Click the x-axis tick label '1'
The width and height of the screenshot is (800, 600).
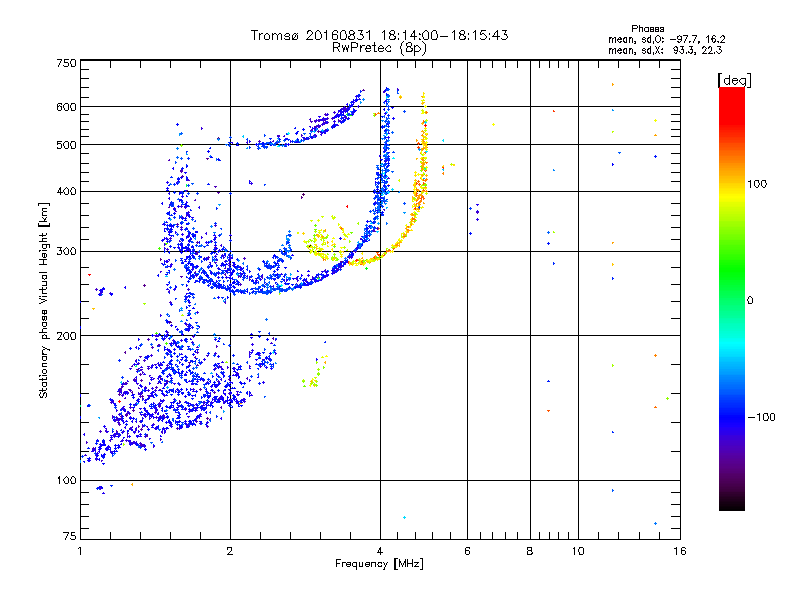80,551
